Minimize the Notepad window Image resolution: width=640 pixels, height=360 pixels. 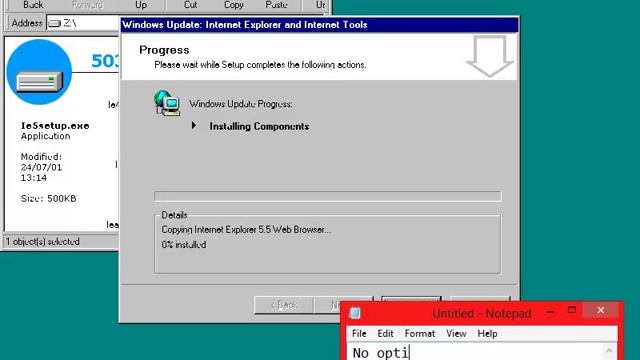[550, 311]
